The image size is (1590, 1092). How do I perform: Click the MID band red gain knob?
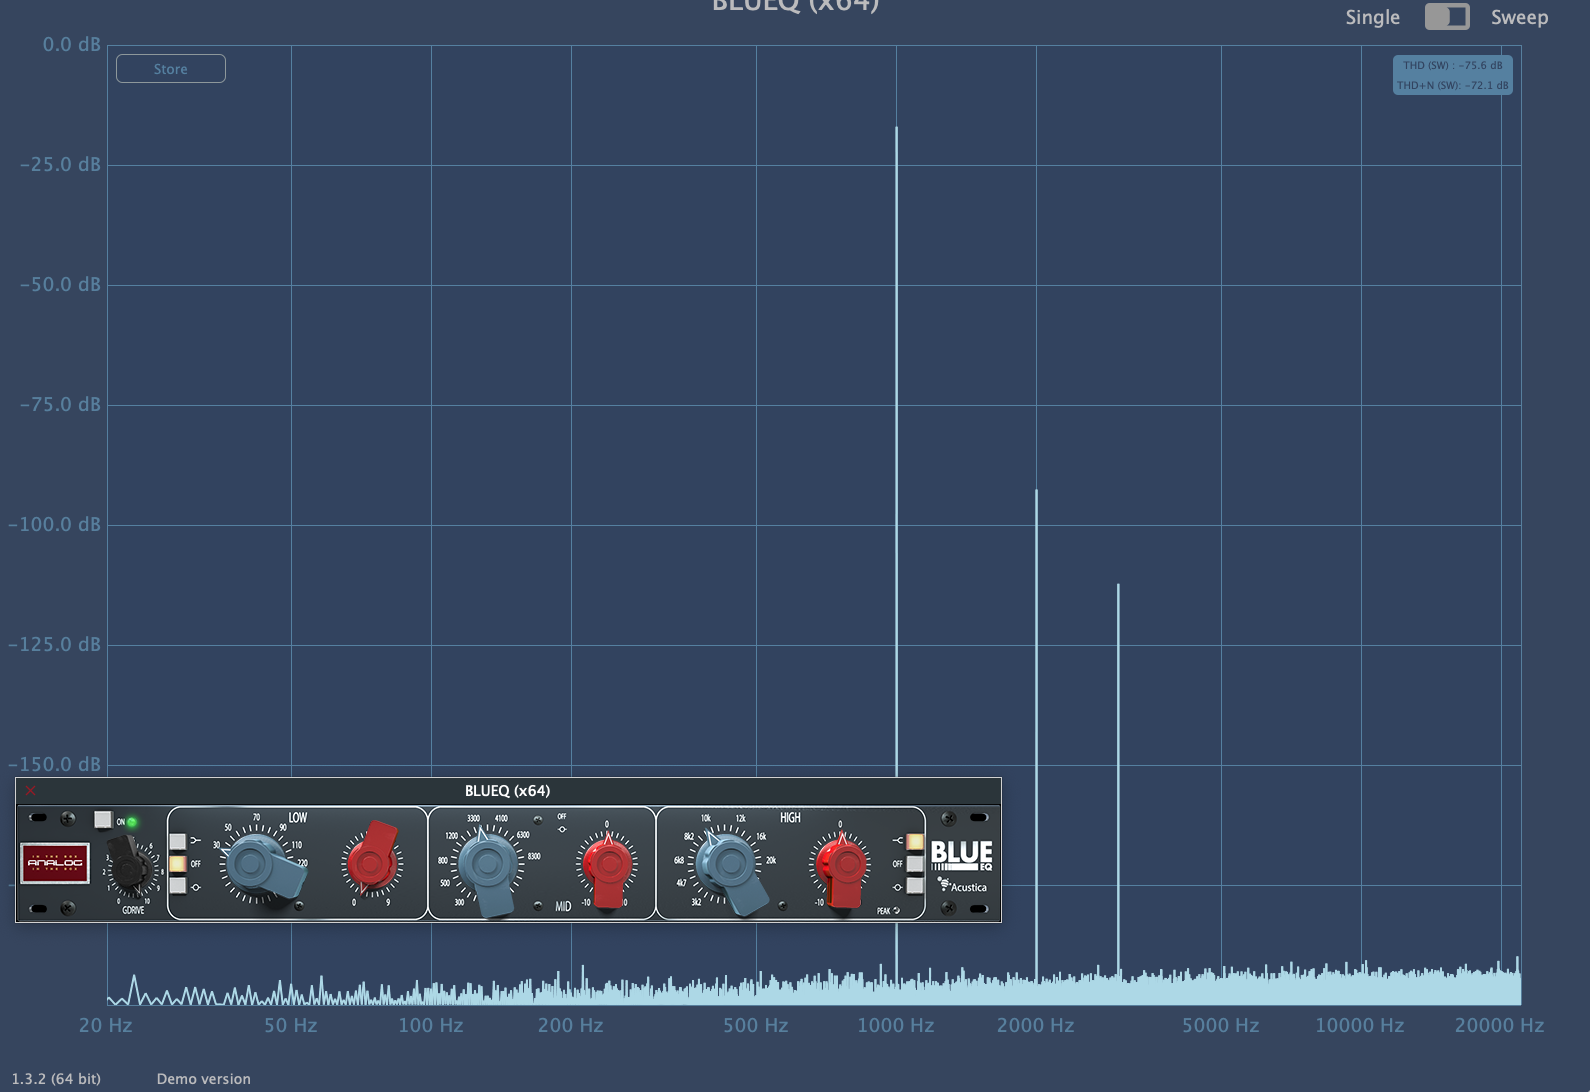point(608,866)
